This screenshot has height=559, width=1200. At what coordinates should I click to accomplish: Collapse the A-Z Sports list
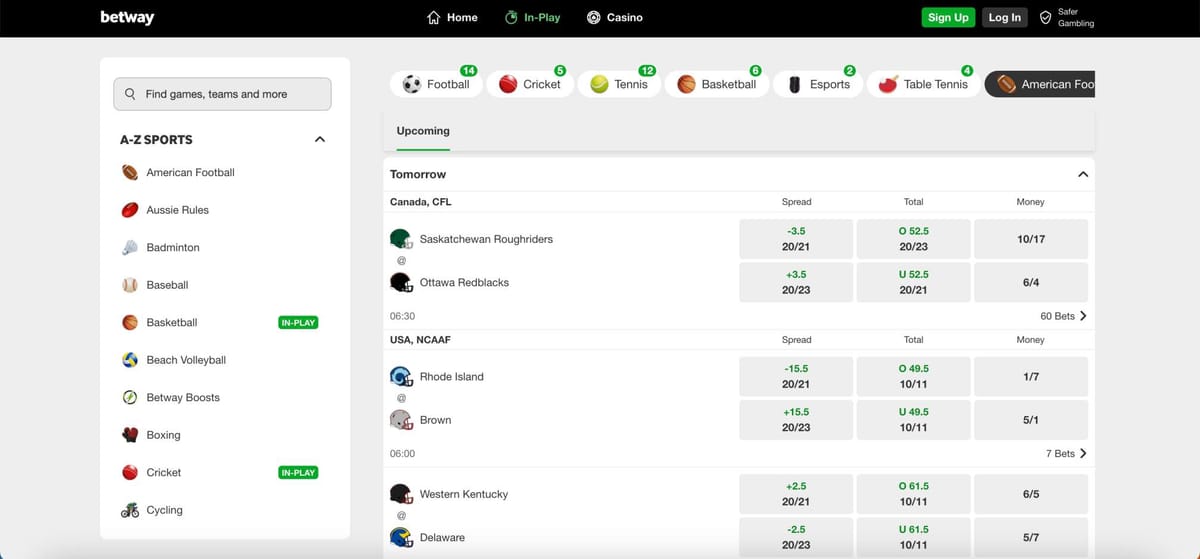[x=320, y=140]
